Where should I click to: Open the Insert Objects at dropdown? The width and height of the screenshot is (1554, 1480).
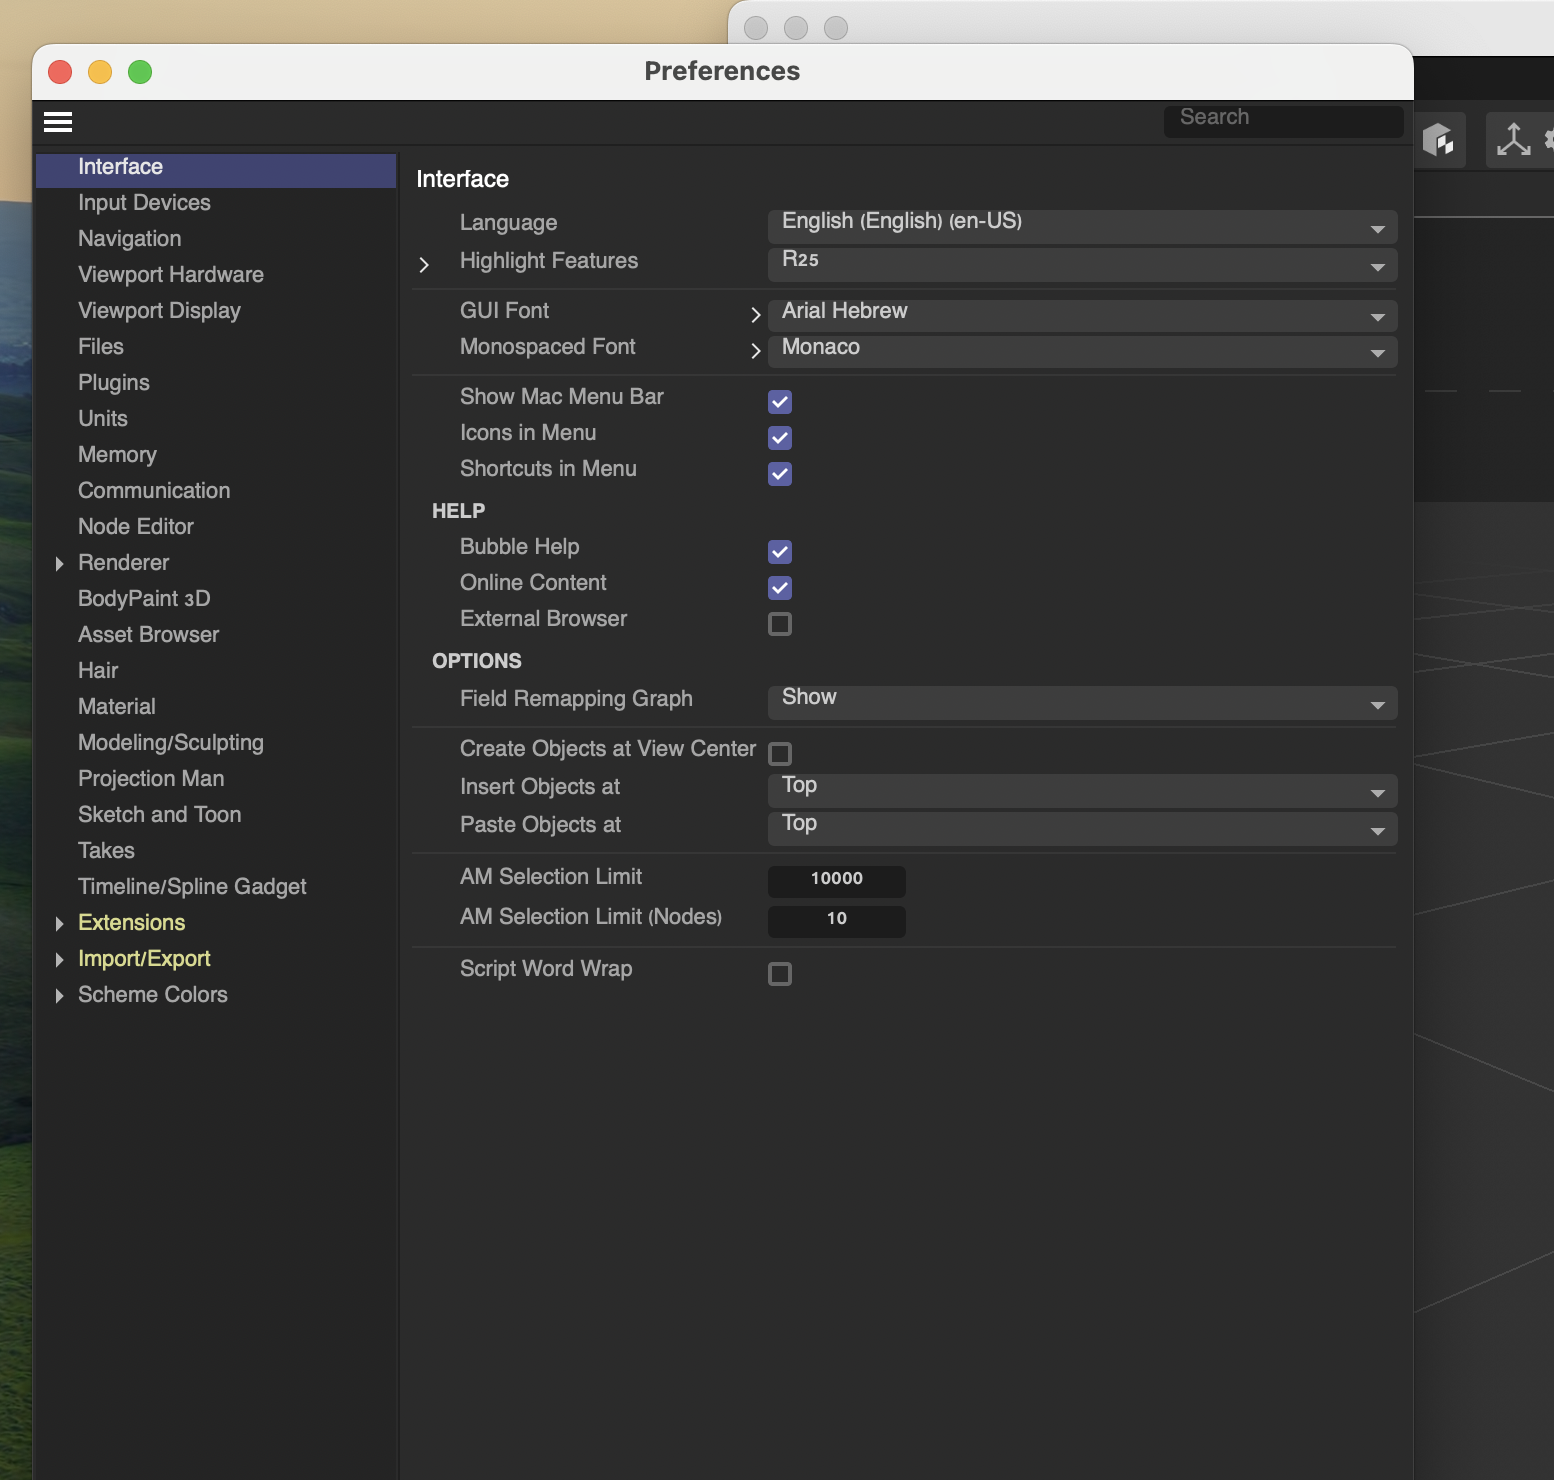(x=1082, y=790)
